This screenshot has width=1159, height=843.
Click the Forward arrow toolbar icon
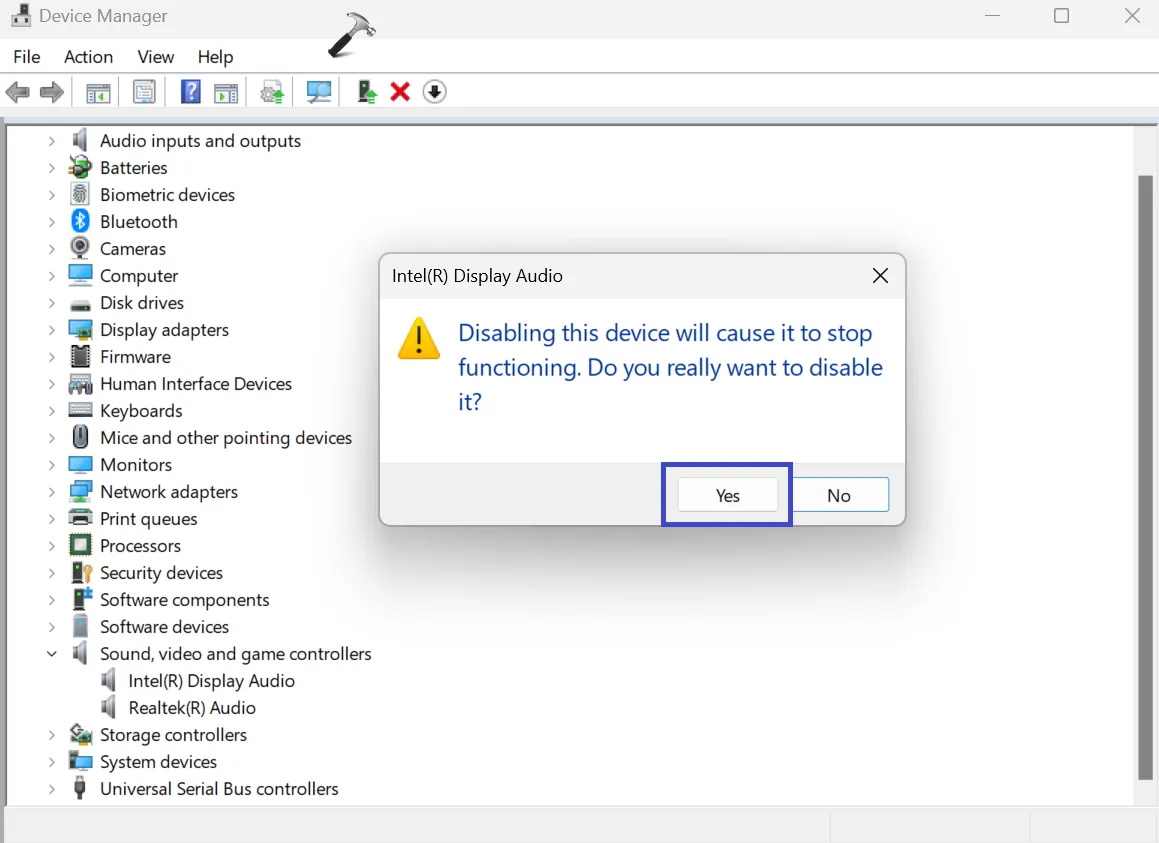(x=52, y=92)
